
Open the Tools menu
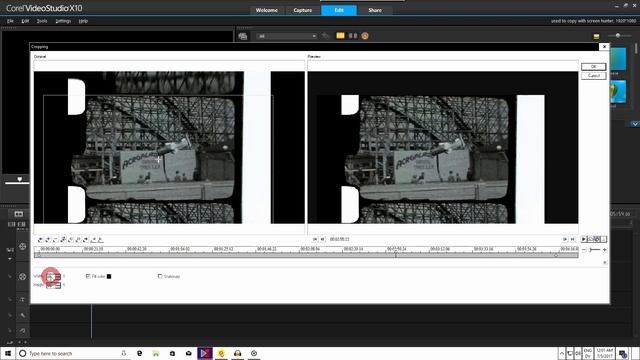click(x=42, y=21)
